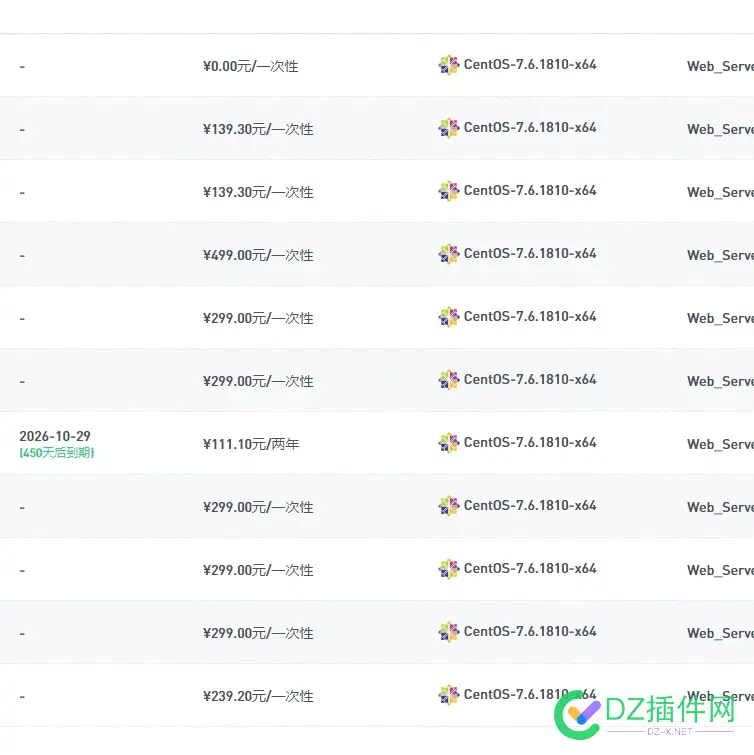Click CentOS icon in second ¥139.30 row
Screen dimensions: 754x755
(x=448, y=191)
